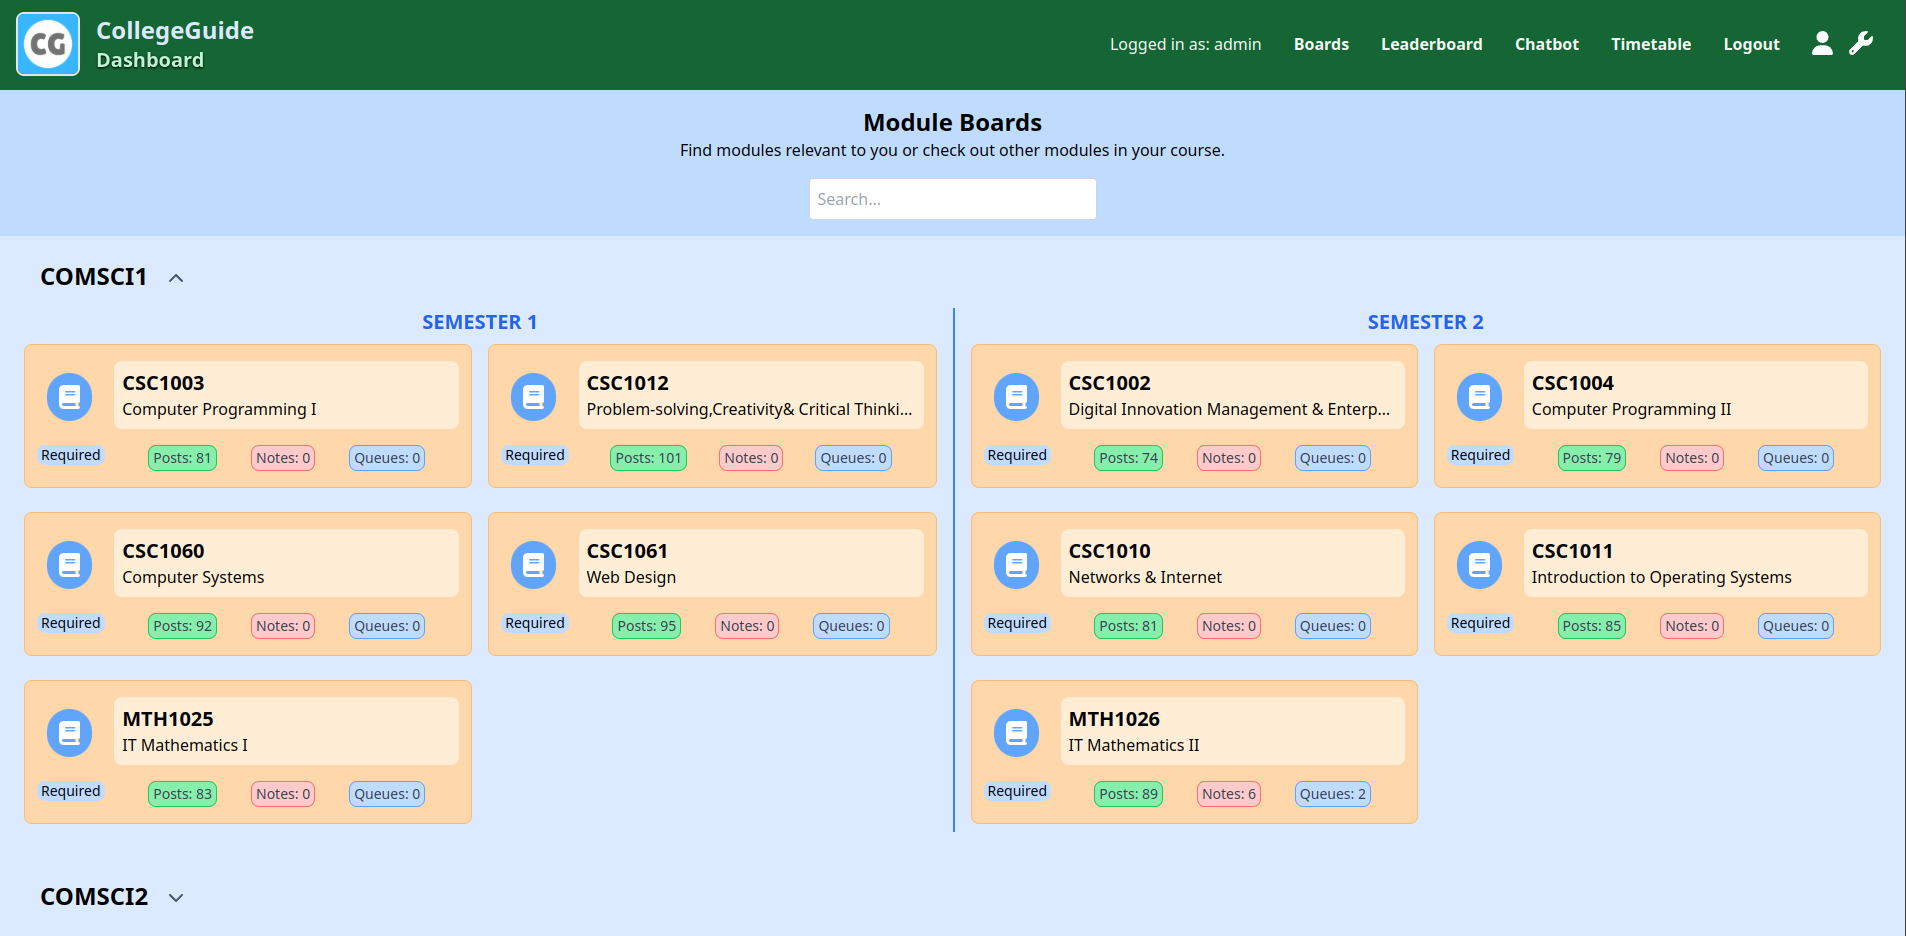Click the MTH1026 module book icon
The width and height of the screenshot is (1906, 936).
pyautogui.click(x=1016, y=733)
